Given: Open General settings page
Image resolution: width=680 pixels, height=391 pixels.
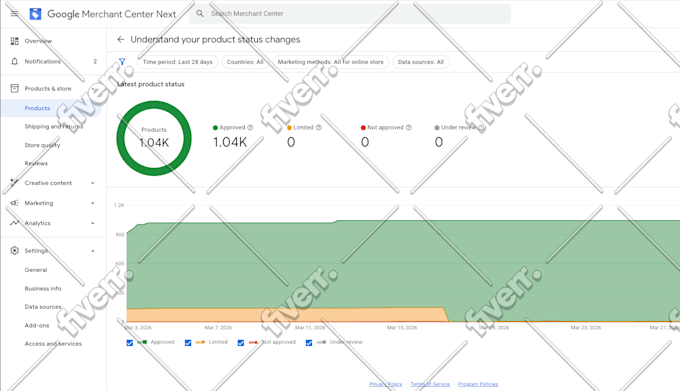Looking at the screenshot, I should click(36, 270).
